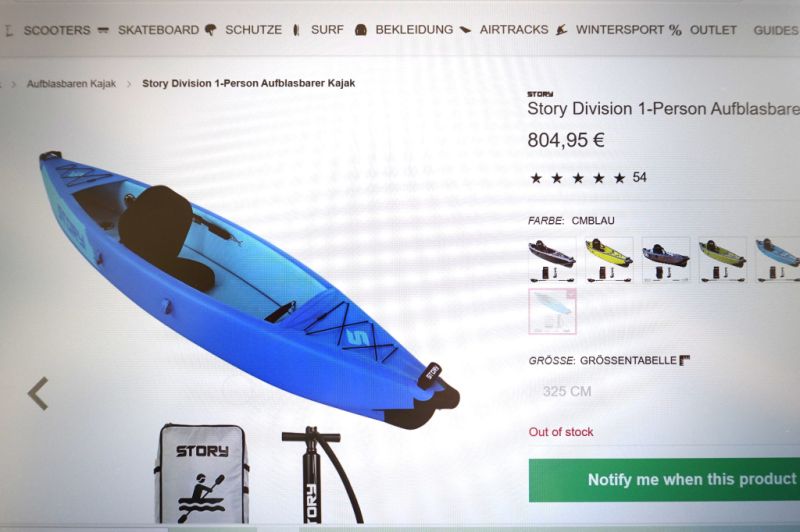This screenshot has width=800, height=532.
Task: Show the previous product image arrow
Action: (38, 393)
